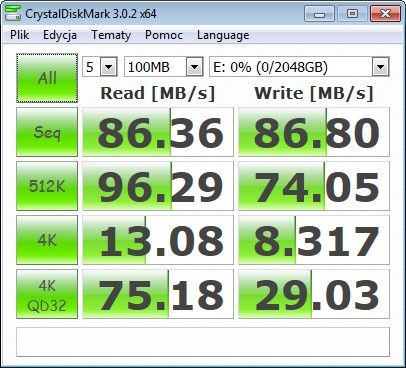406x368 pixels.
Task: Click the 512K write result 74.05
Action: tap(314, 186)
